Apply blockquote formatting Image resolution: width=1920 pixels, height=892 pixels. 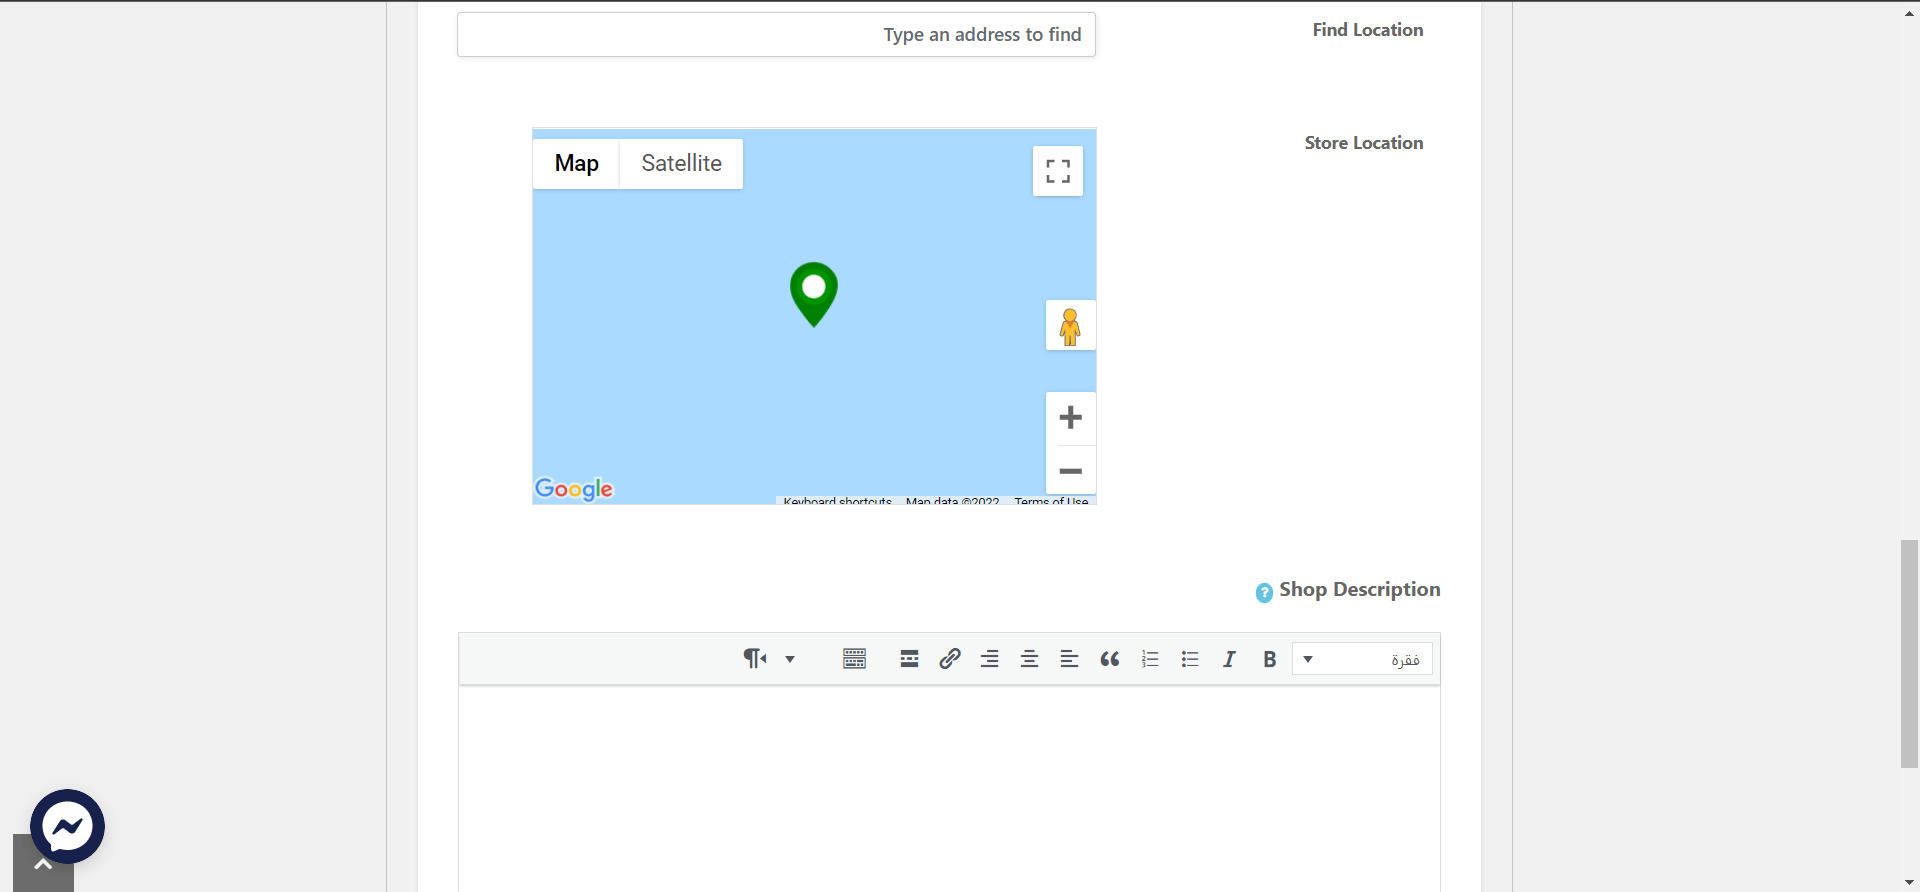[1110, 659]
